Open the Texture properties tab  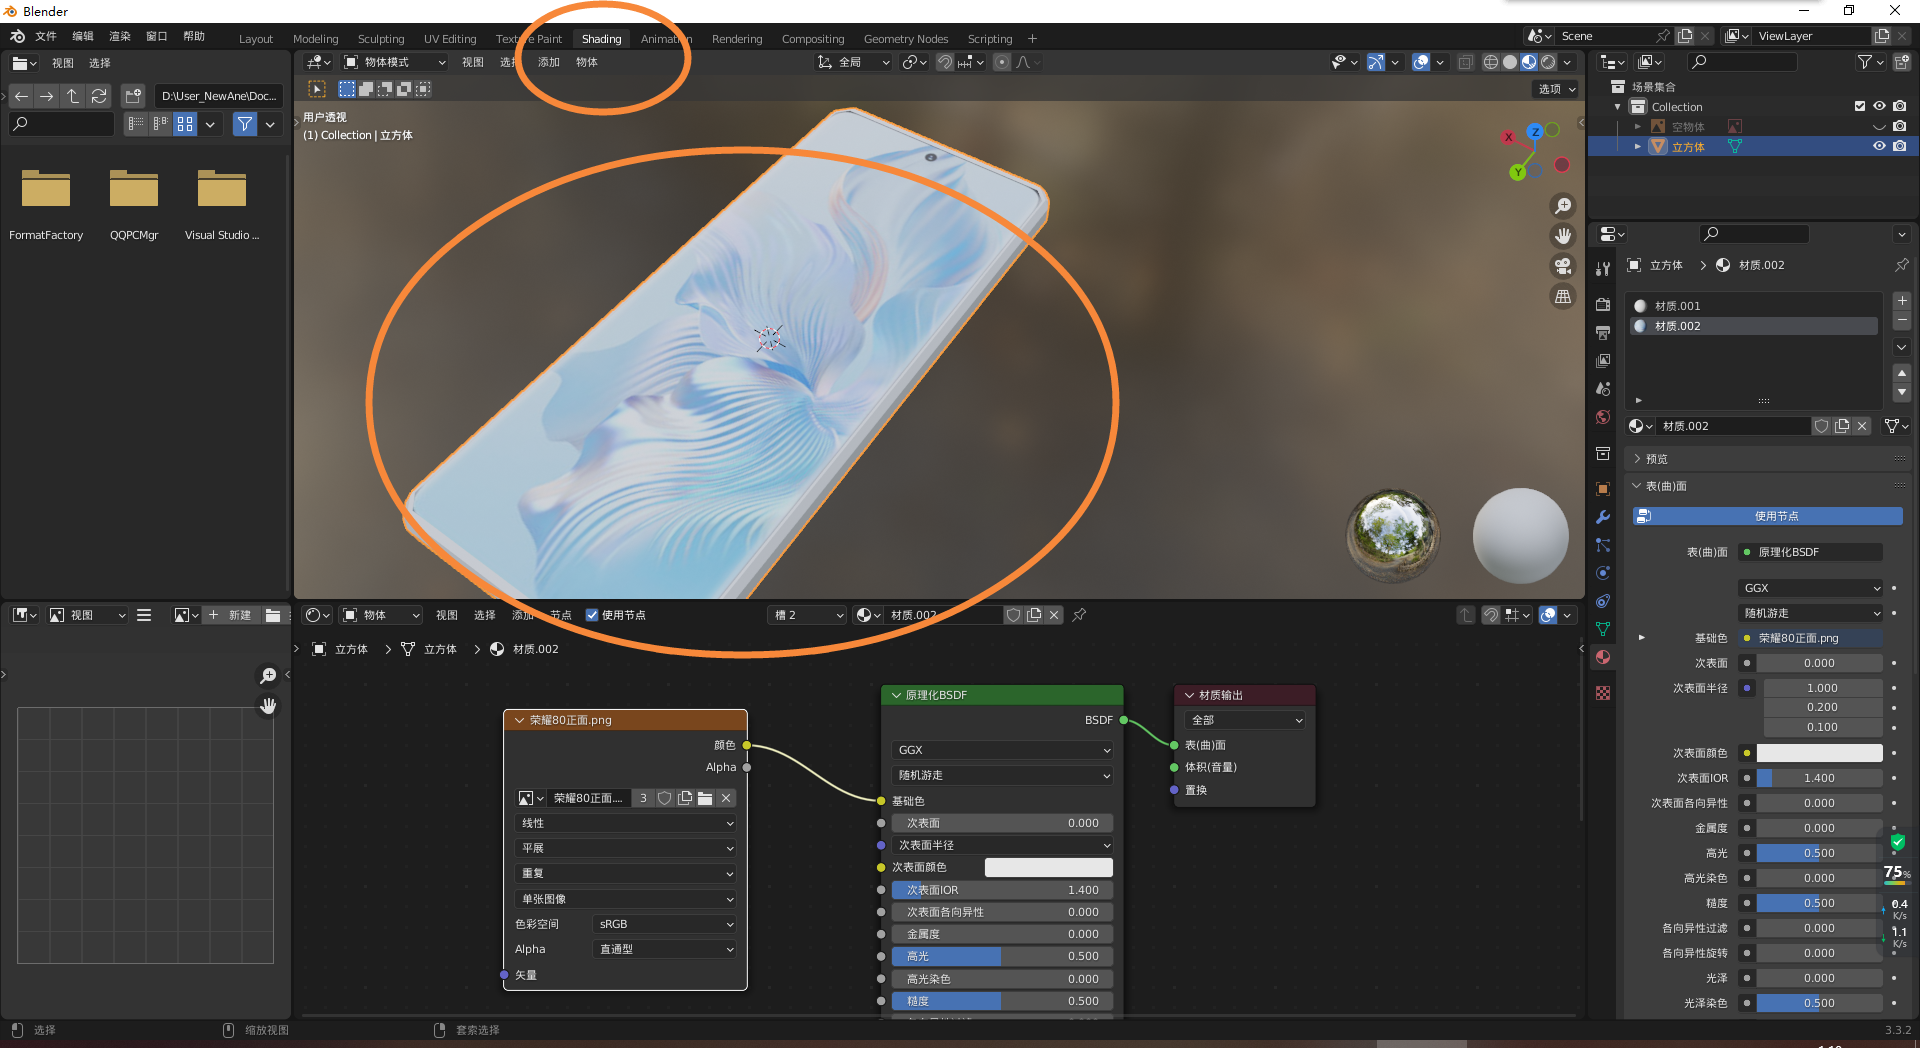tap(1603, 692)
